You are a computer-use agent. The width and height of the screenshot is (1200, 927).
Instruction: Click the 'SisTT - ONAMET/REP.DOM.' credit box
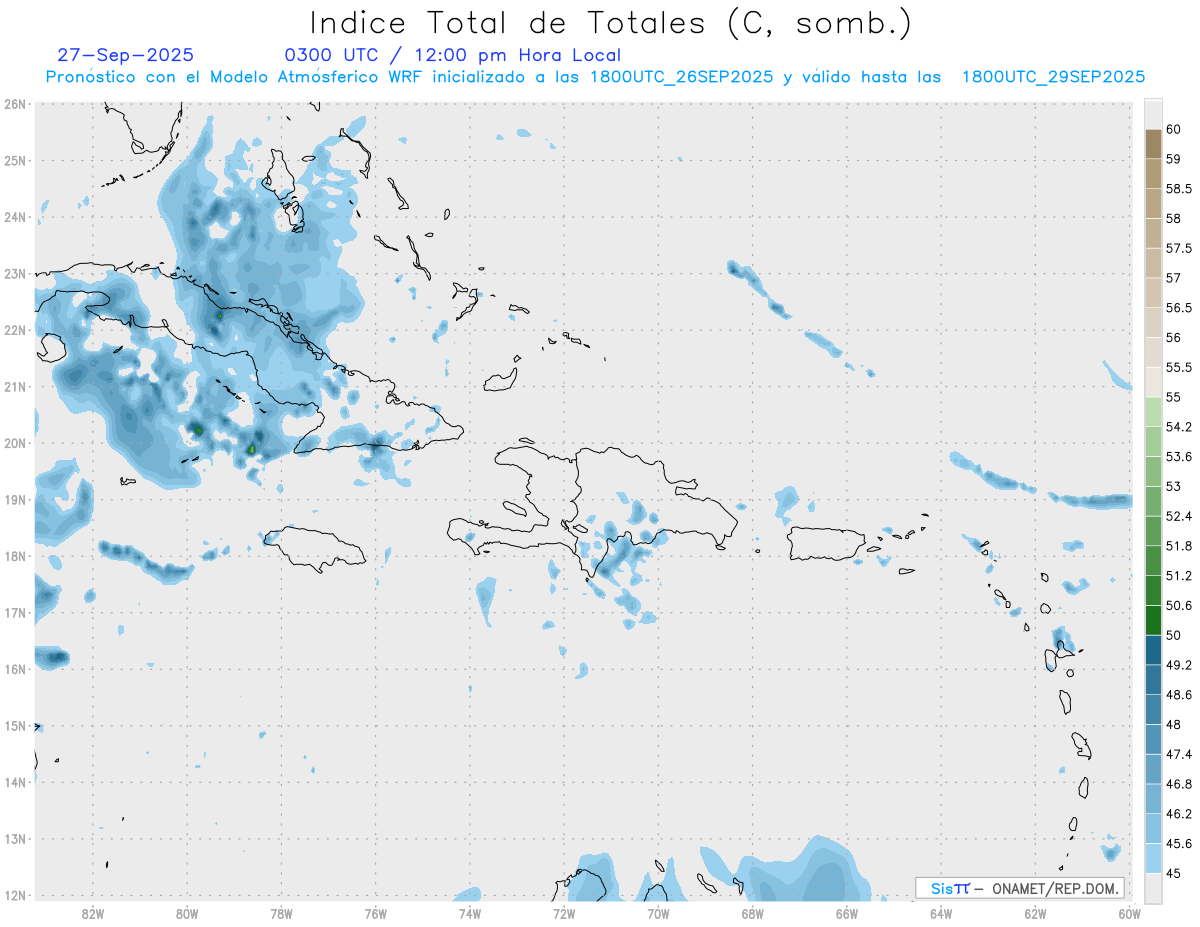(1020, 888)
